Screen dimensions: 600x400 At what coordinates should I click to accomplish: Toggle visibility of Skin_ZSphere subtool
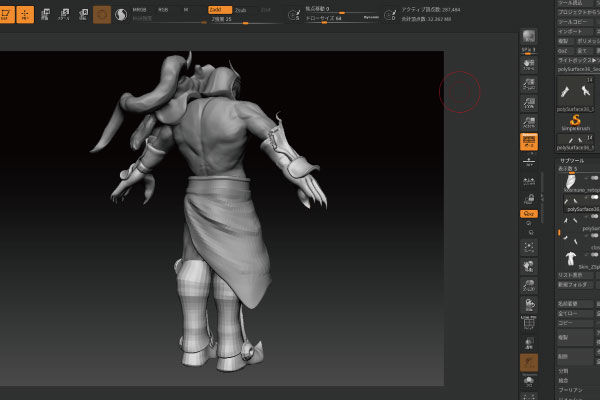tap(594, 255)
